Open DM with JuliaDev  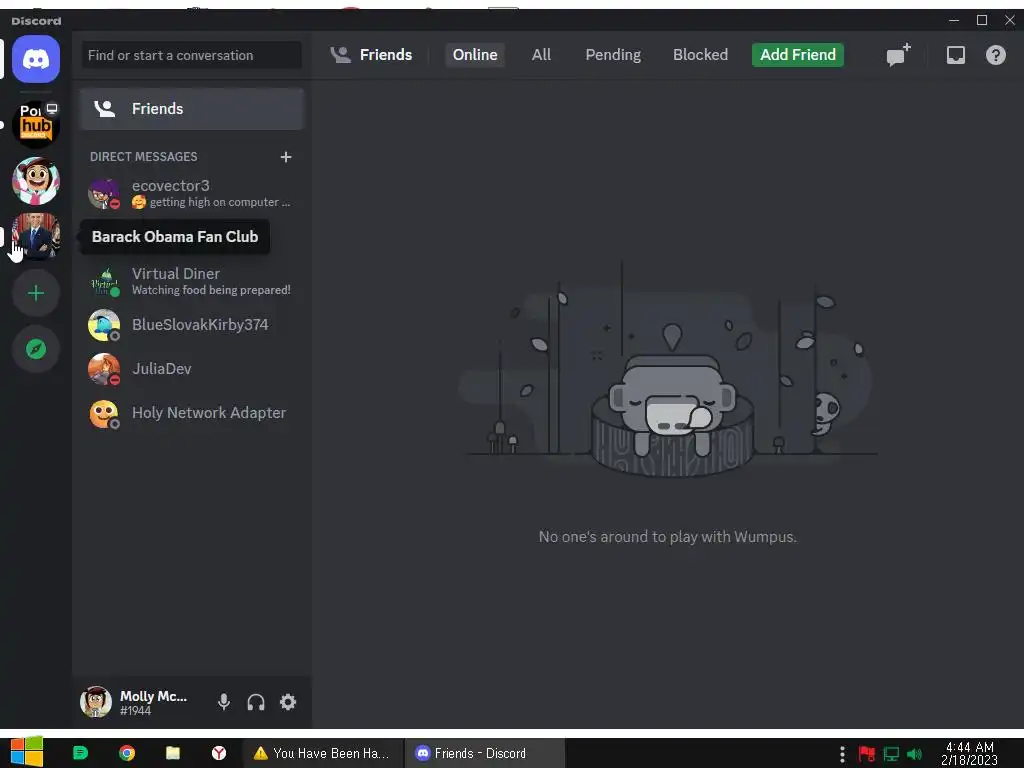(192, 369)
